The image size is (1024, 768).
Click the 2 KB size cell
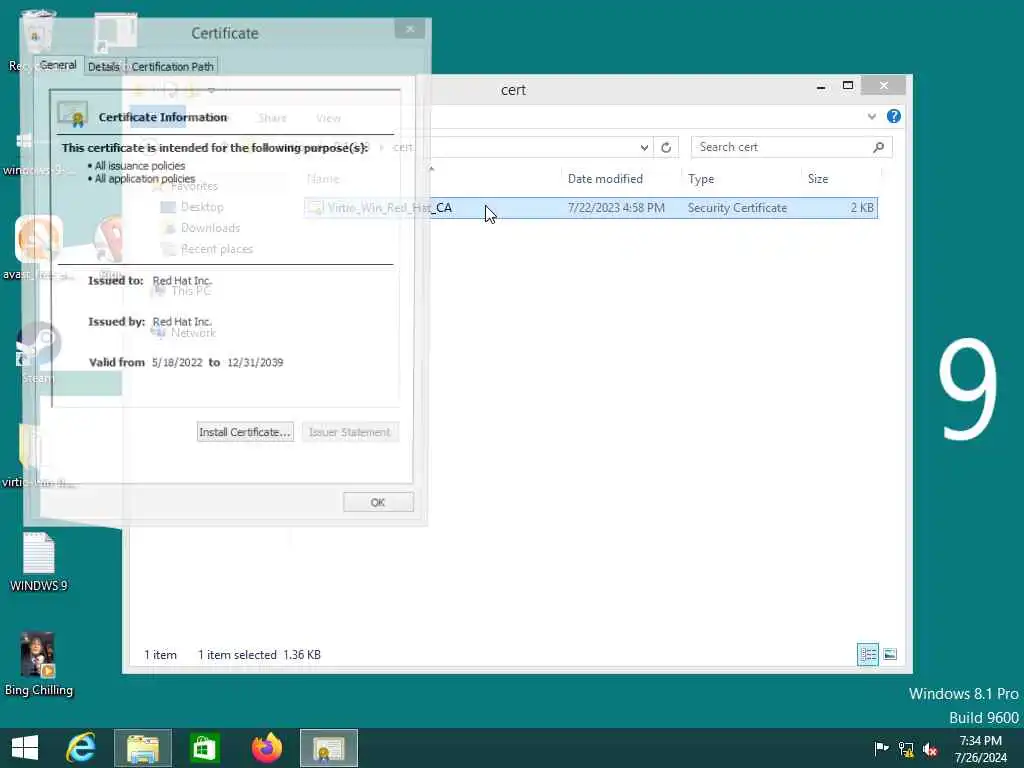pos(861,208)
